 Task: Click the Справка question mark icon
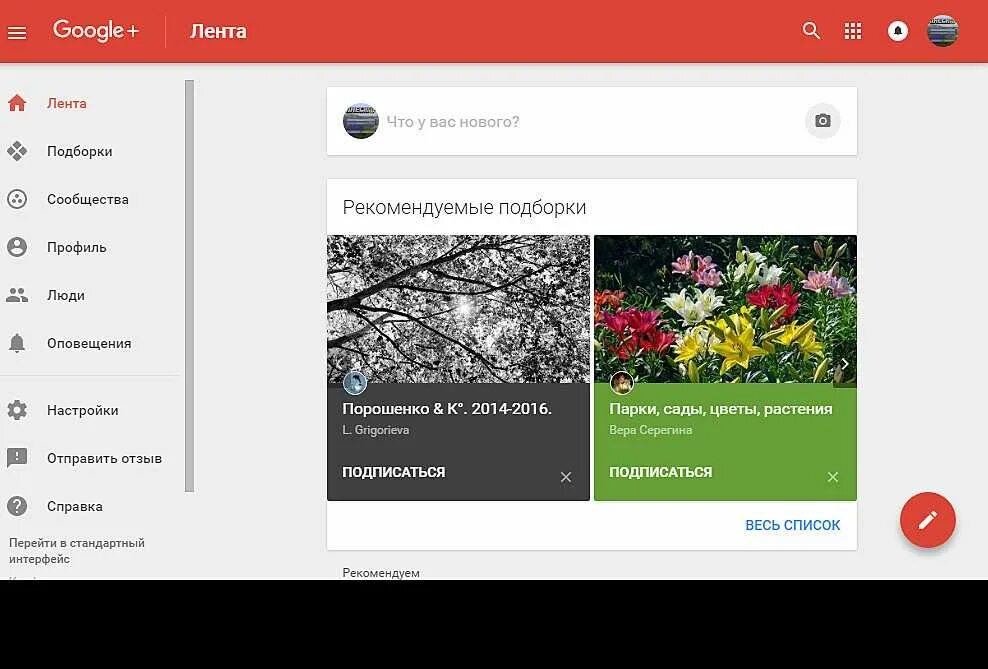pyautogui.click(x=17, y=506)
